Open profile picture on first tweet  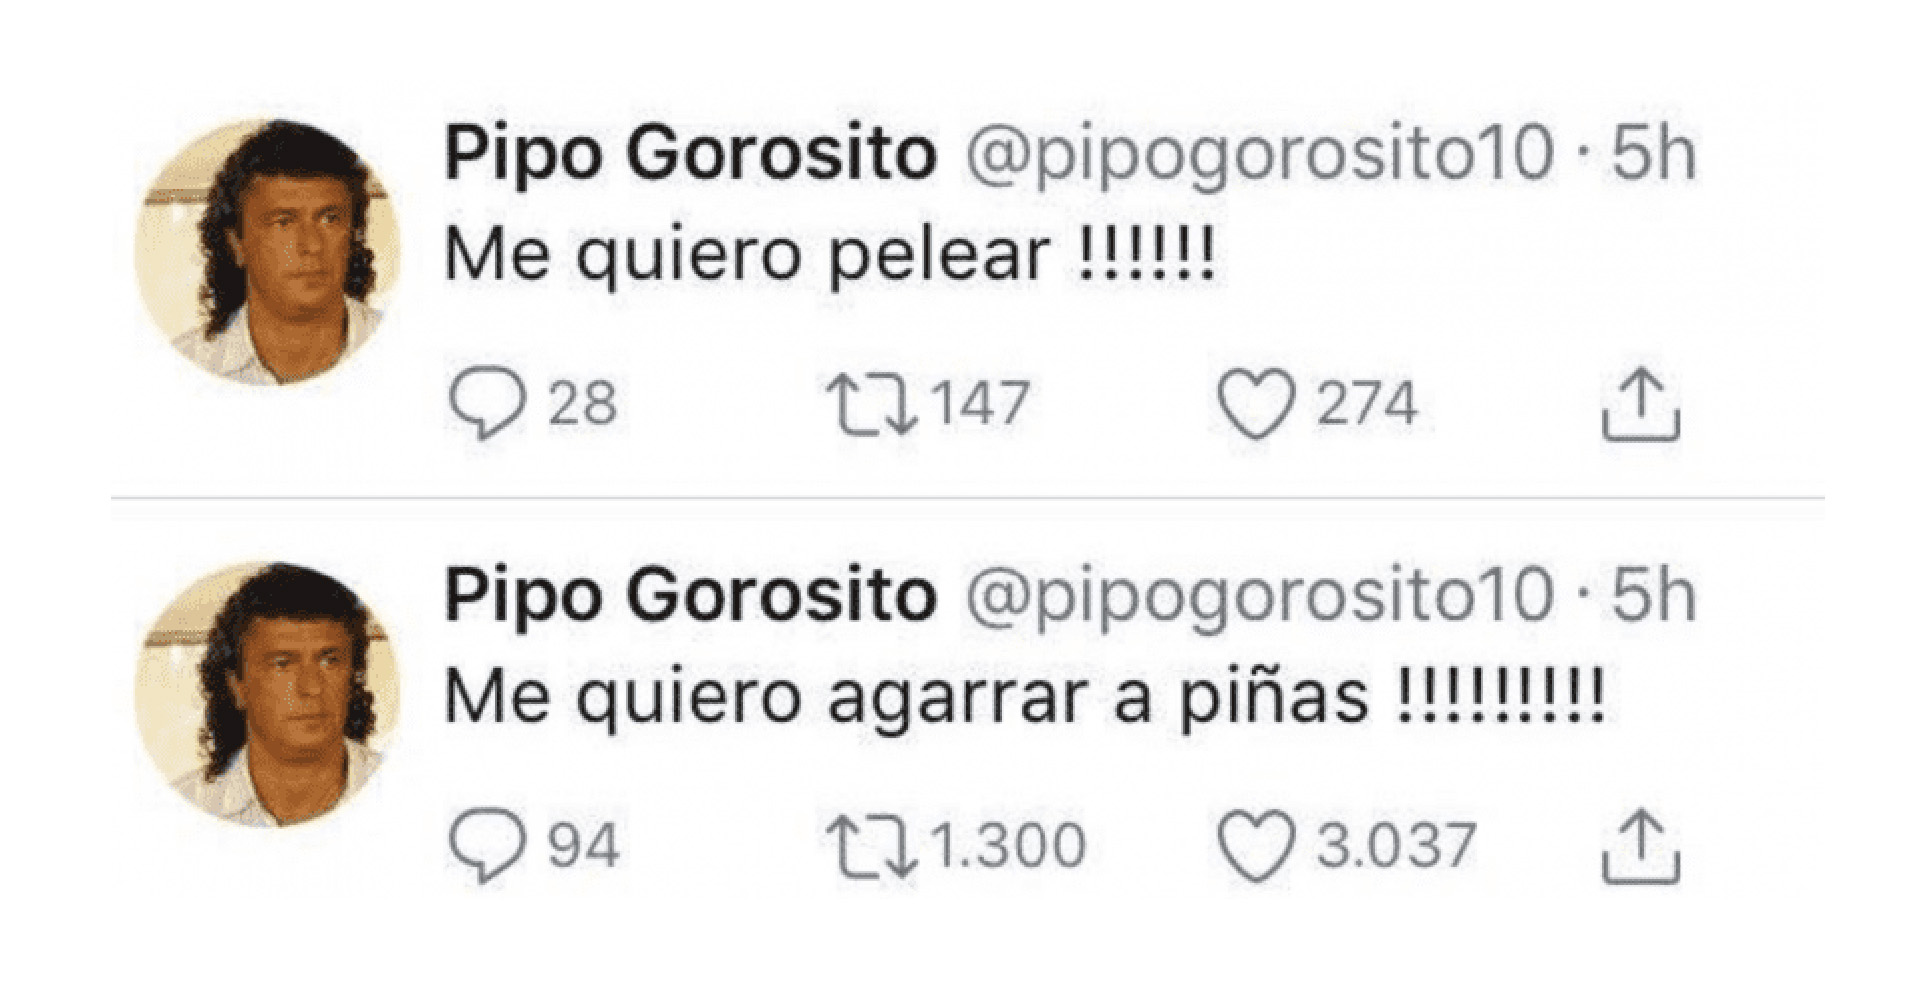tap(268, 252)
